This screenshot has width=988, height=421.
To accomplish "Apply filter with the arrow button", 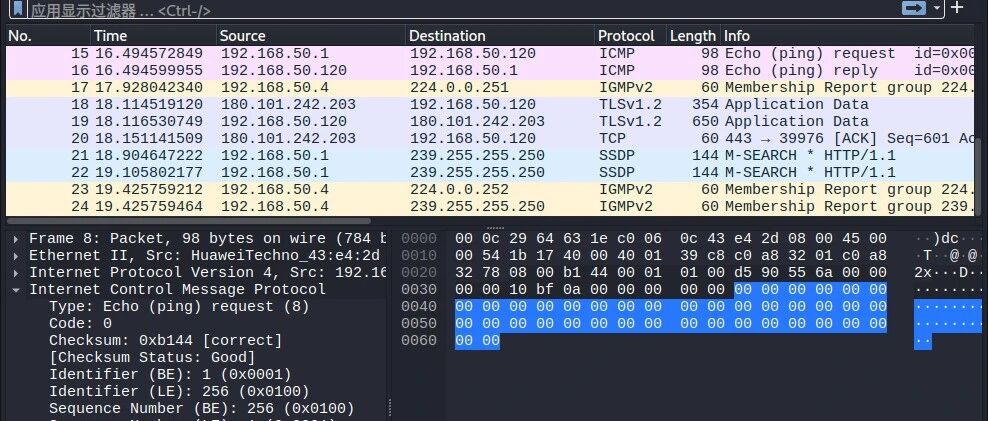I will [x=914, y=8].
